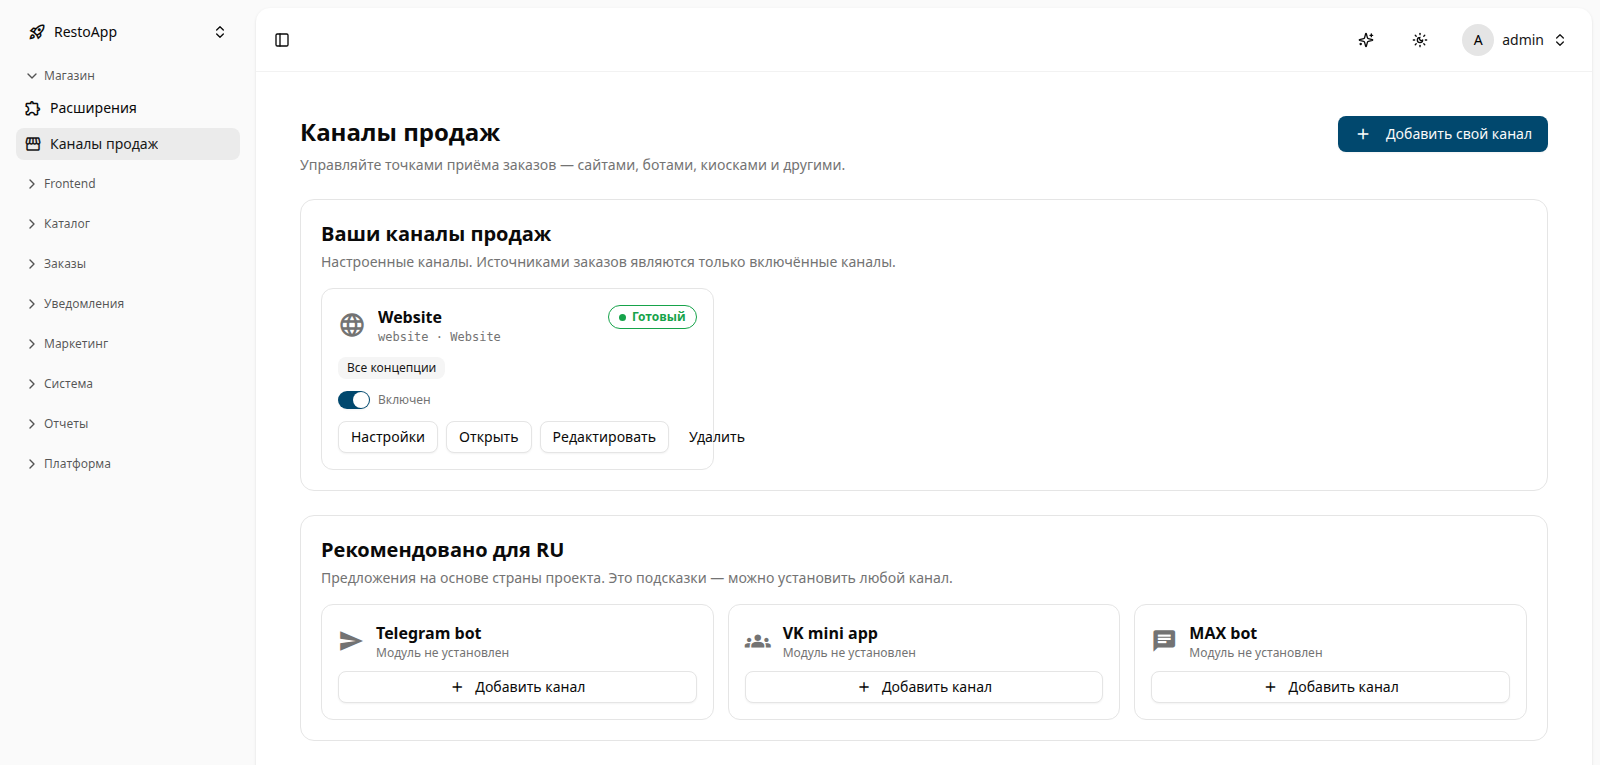The image size is (1600, 765).
Task: Click plus icon on Добавить свой канал
Action: [x=1363, y=134]
